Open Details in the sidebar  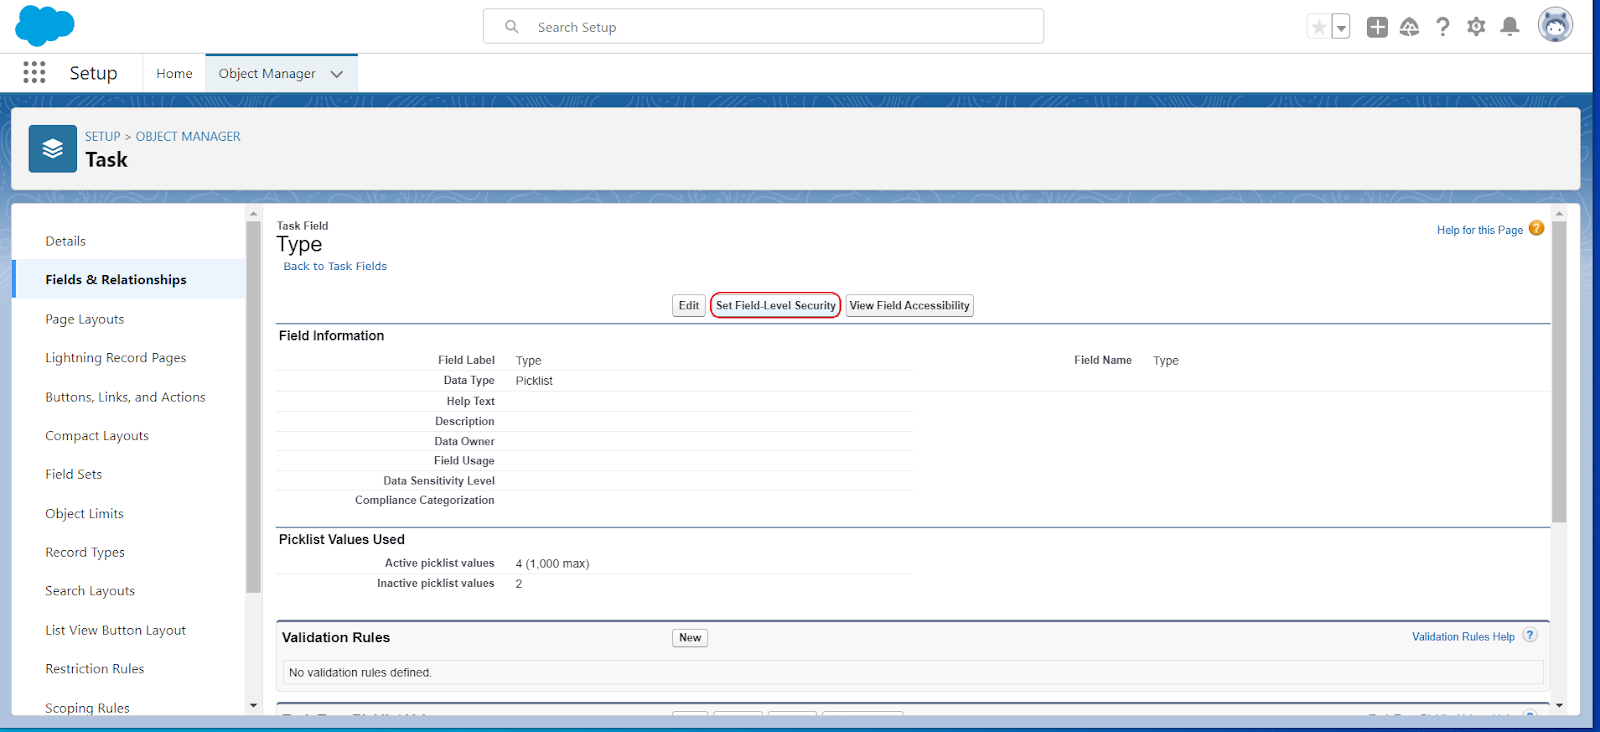65,241
